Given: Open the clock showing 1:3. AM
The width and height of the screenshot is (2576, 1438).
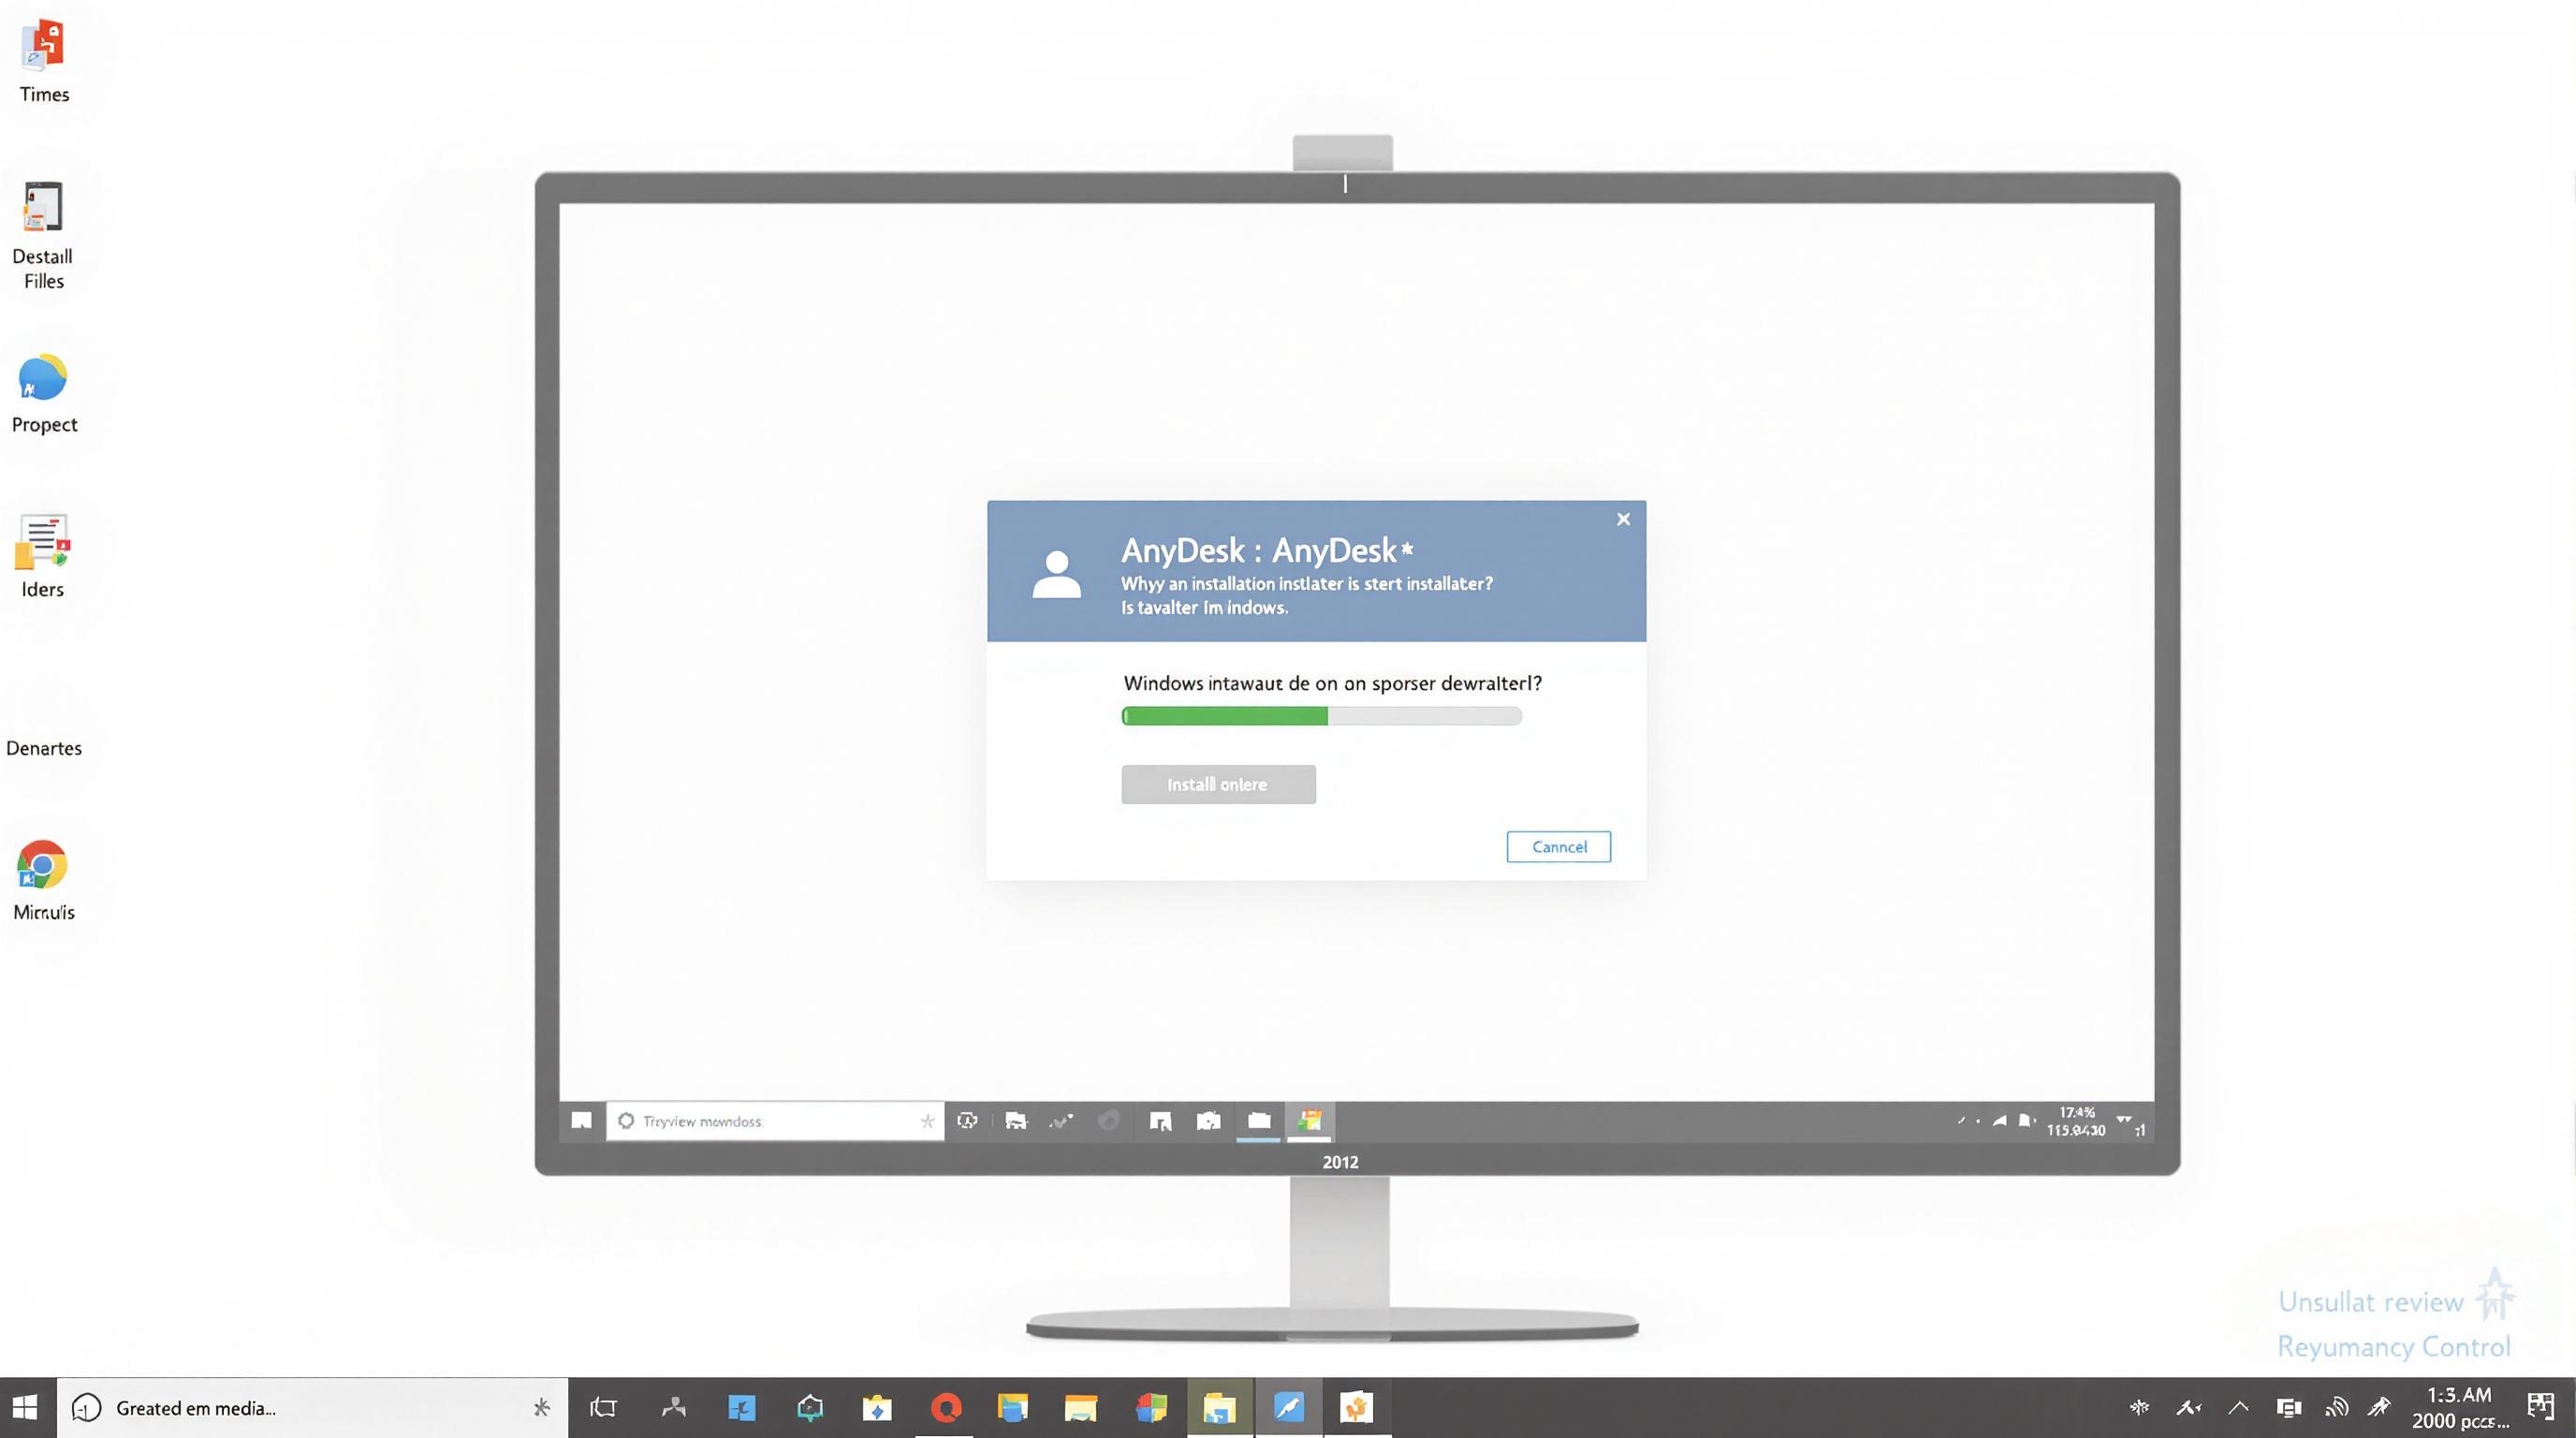Looking at the screenshot, I should coord(2460,1408).
